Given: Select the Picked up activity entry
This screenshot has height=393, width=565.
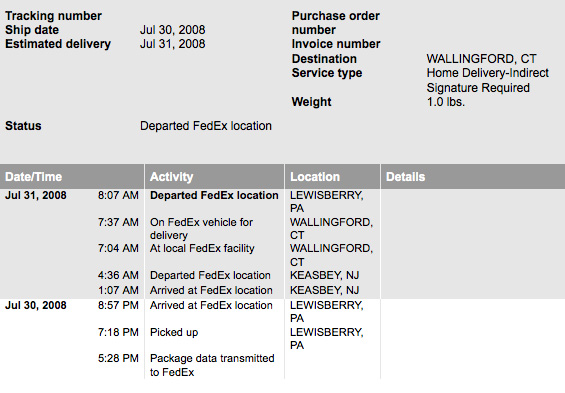Looking at the screenshot, I should 174,332.
